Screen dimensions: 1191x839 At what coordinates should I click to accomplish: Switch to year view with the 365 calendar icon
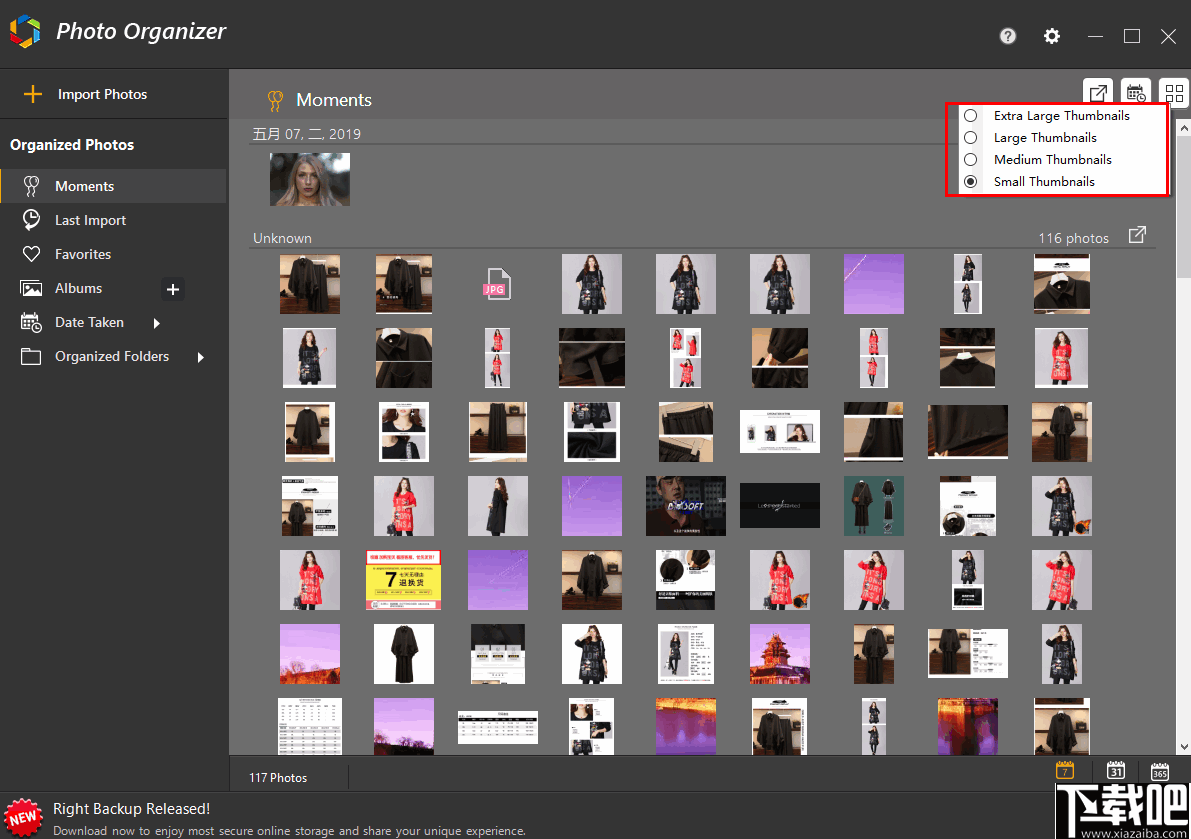click(1159, 770)
